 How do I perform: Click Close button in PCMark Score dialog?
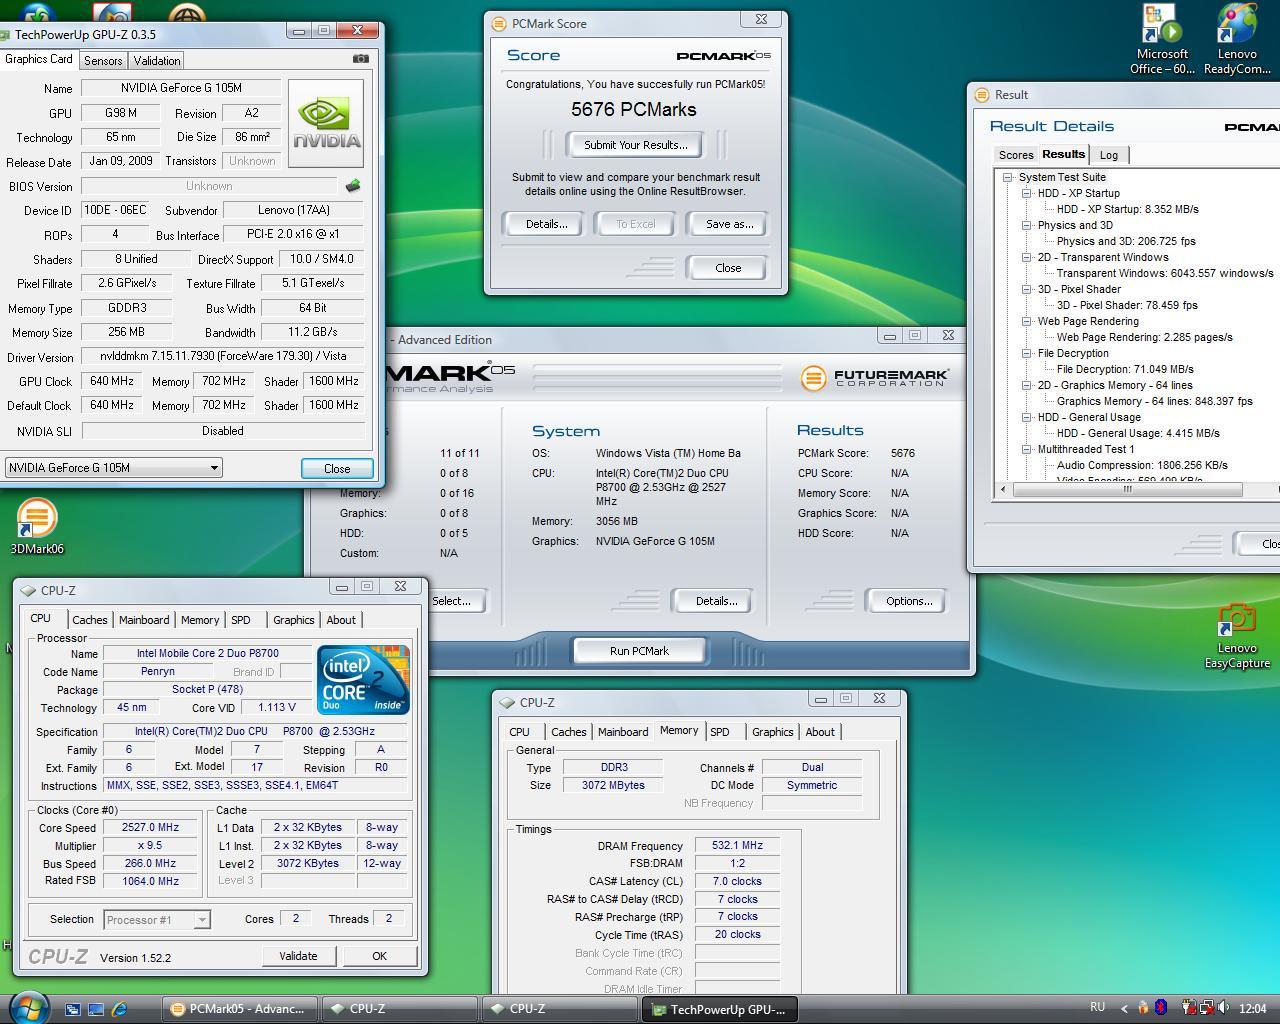pos(728,268)
